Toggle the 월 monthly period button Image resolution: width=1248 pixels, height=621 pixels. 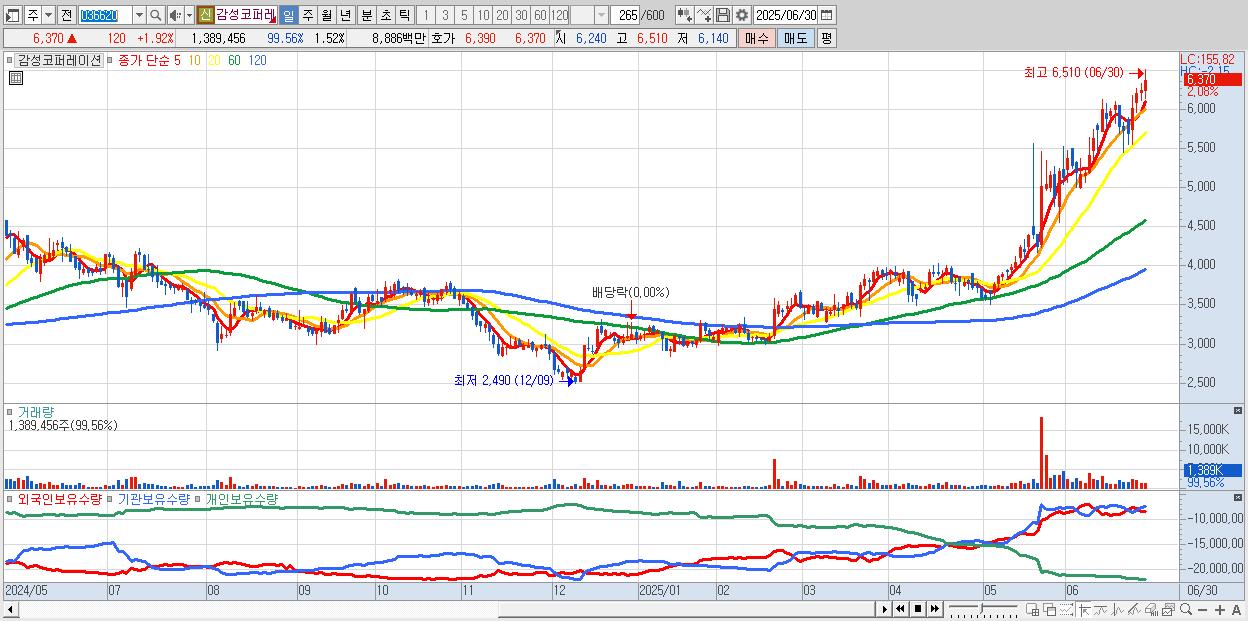[x=326, y=15]
